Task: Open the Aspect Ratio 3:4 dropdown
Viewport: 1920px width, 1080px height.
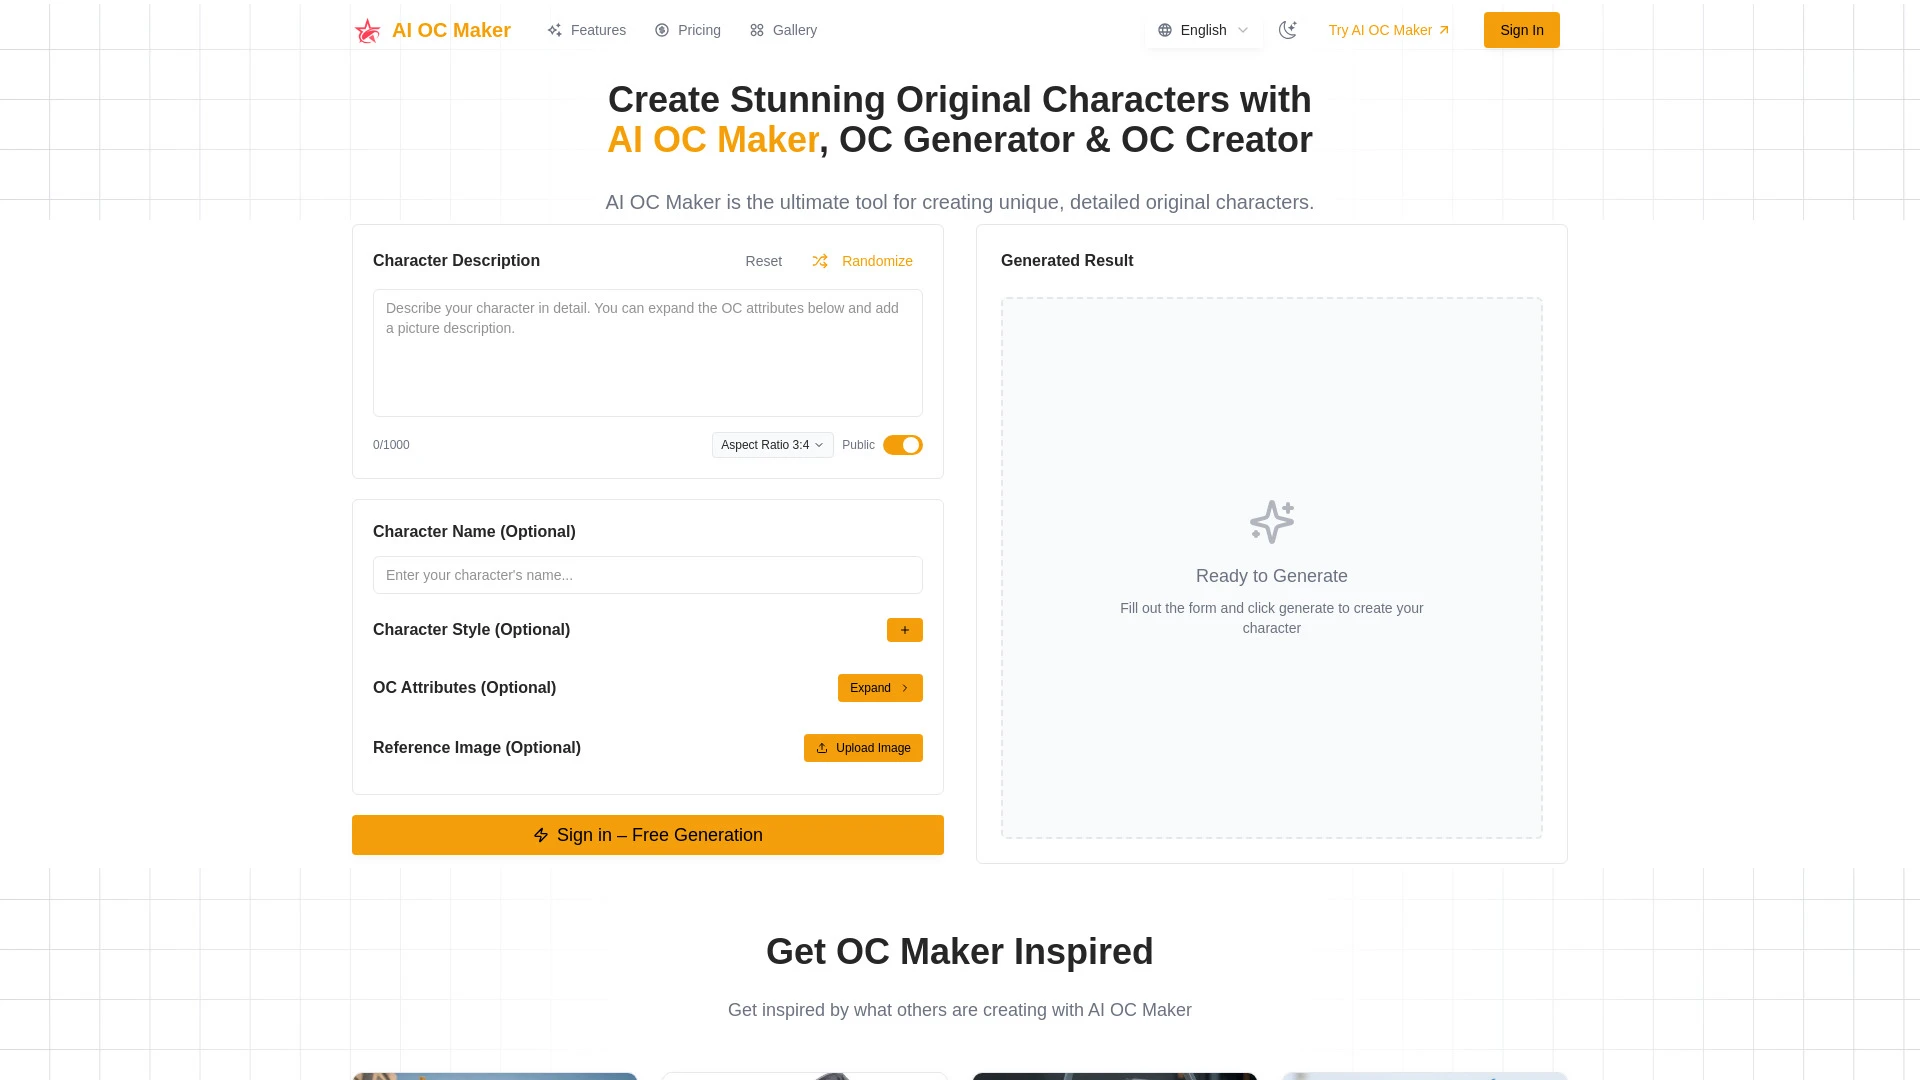Action: (772, 445)
